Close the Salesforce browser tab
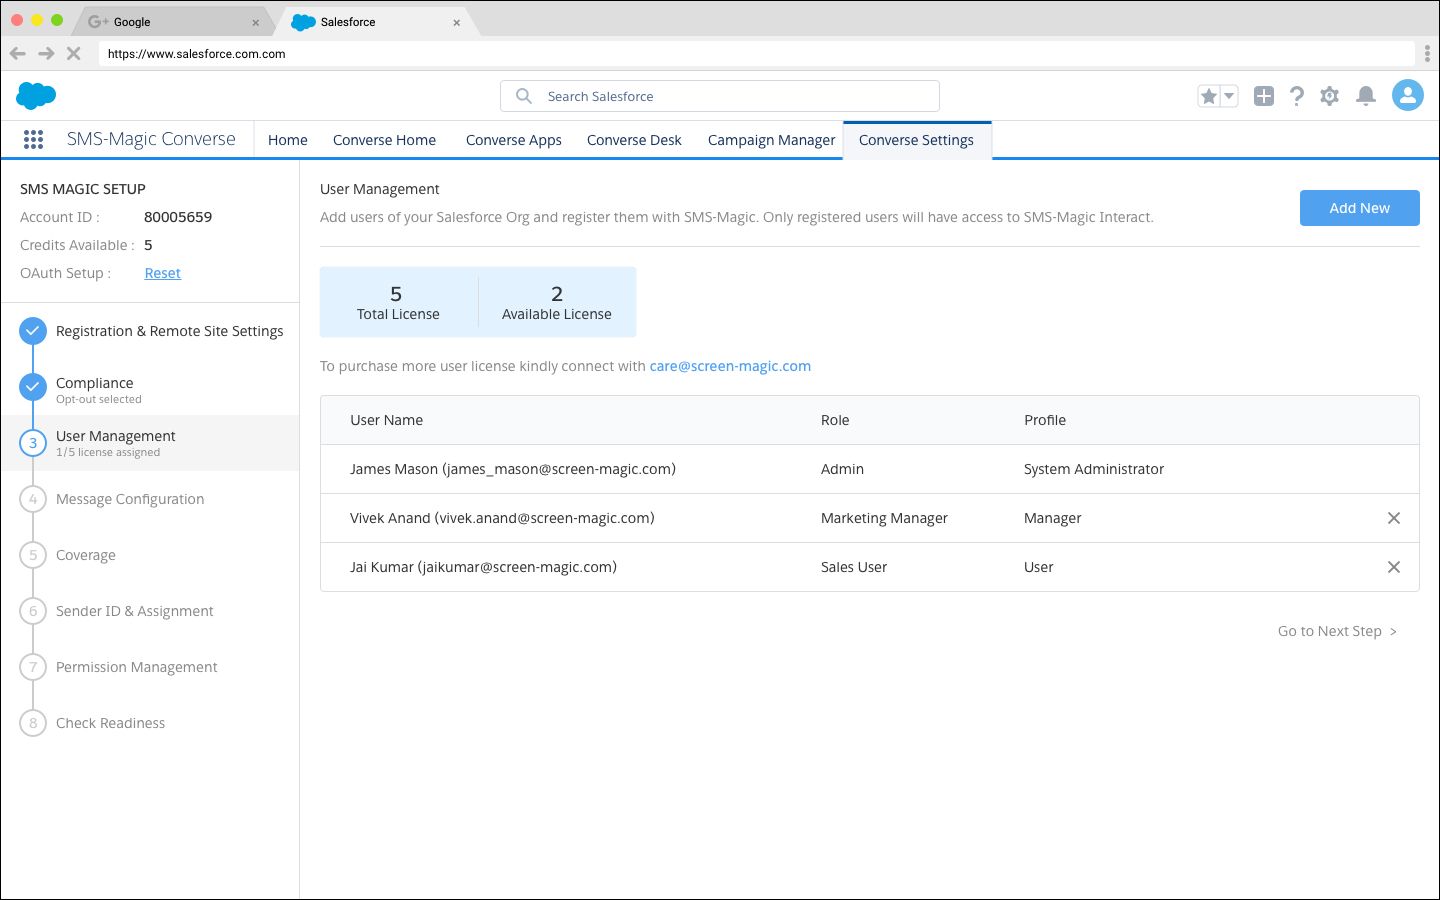This screenshot has width=1440, height=900. (x=457, y=22)
